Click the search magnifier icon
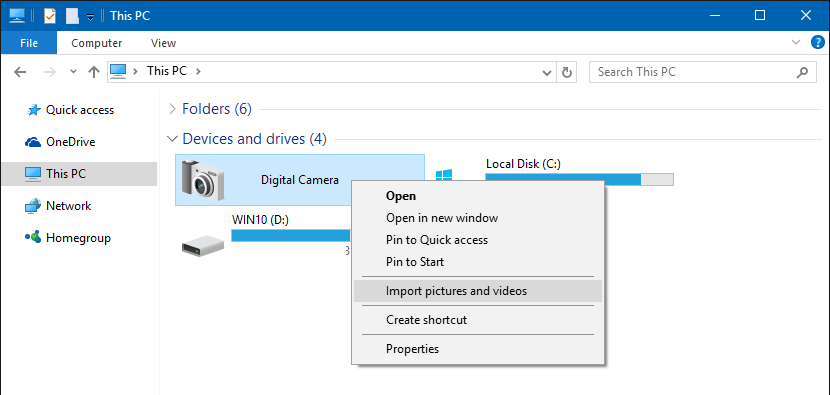830x395 pixels. coord(802,72)
